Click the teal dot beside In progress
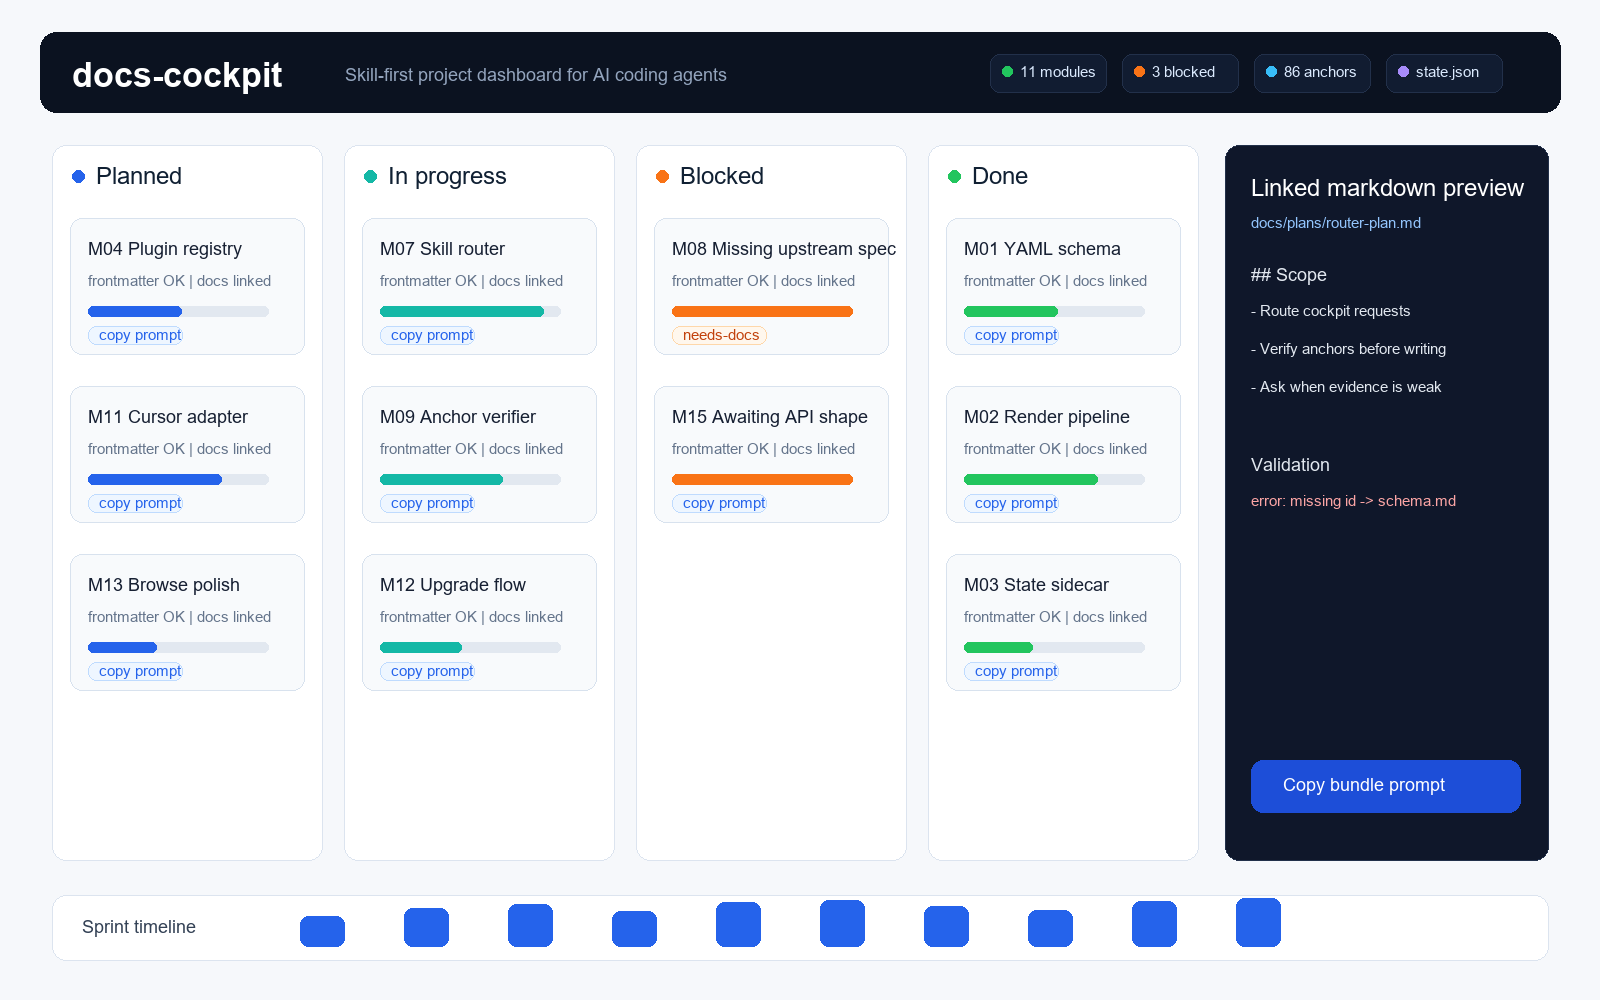Screen dimensions: 1600x1000 point(371,177)
